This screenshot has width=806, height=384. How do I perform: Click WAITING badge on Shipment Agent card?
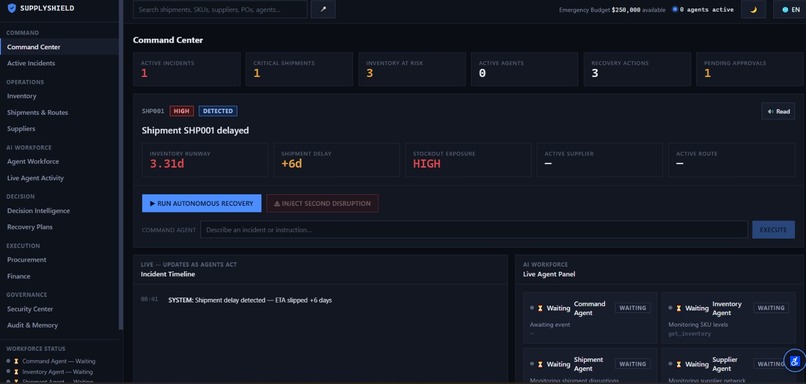(633, 364)
